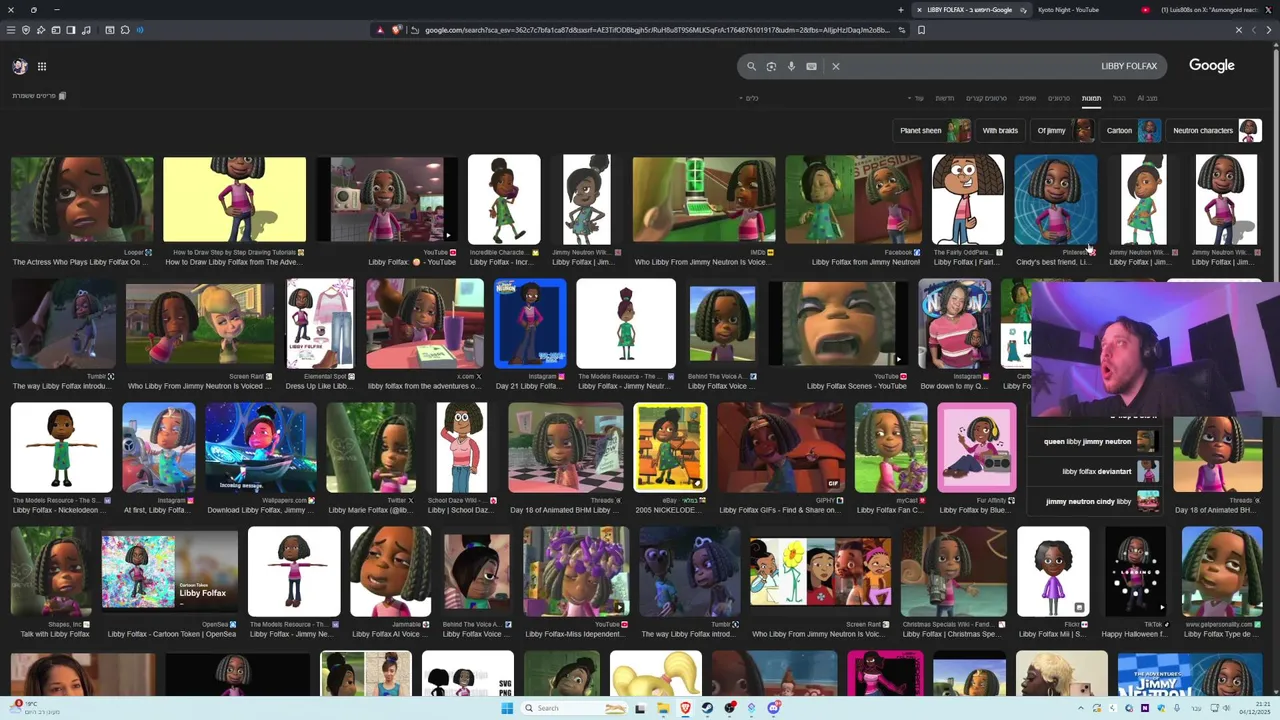The height and width of the screenshot is (720, 1280).
Task: Open the Tools dropdown (כלים)
Action: coord(749,98)
